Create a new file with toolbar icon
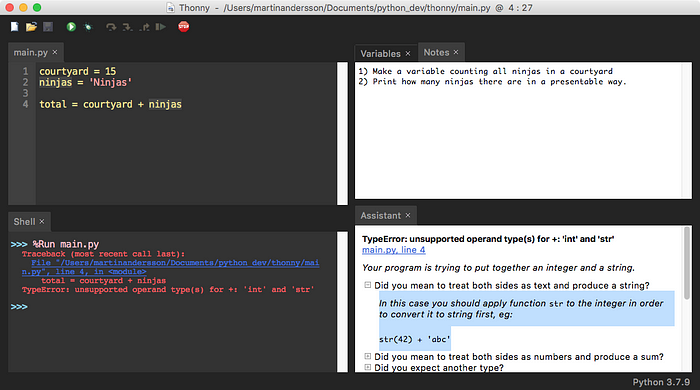This screenshot has width=700, height=390. point(14,27)
